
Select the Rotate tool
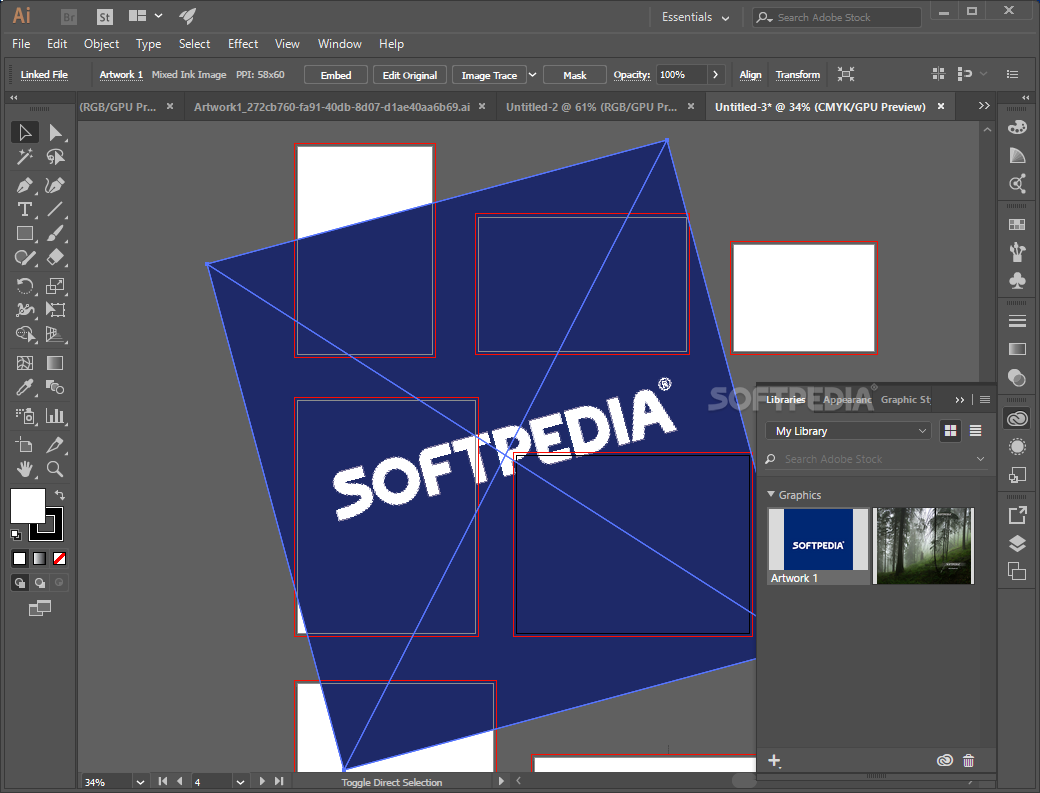pos(25,286)
